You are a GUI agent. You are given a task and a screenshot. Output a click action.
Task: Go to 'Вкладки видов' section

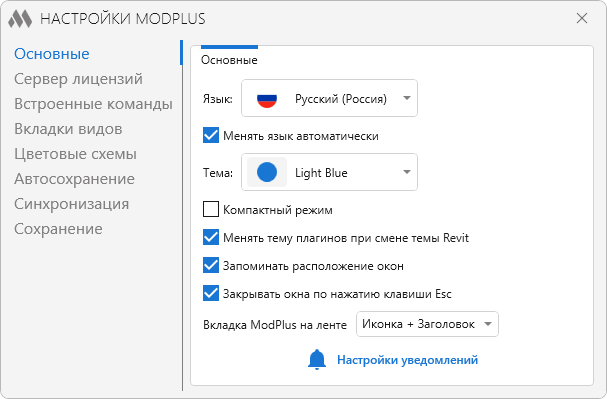pyautogui.click(x=68, y=129)
